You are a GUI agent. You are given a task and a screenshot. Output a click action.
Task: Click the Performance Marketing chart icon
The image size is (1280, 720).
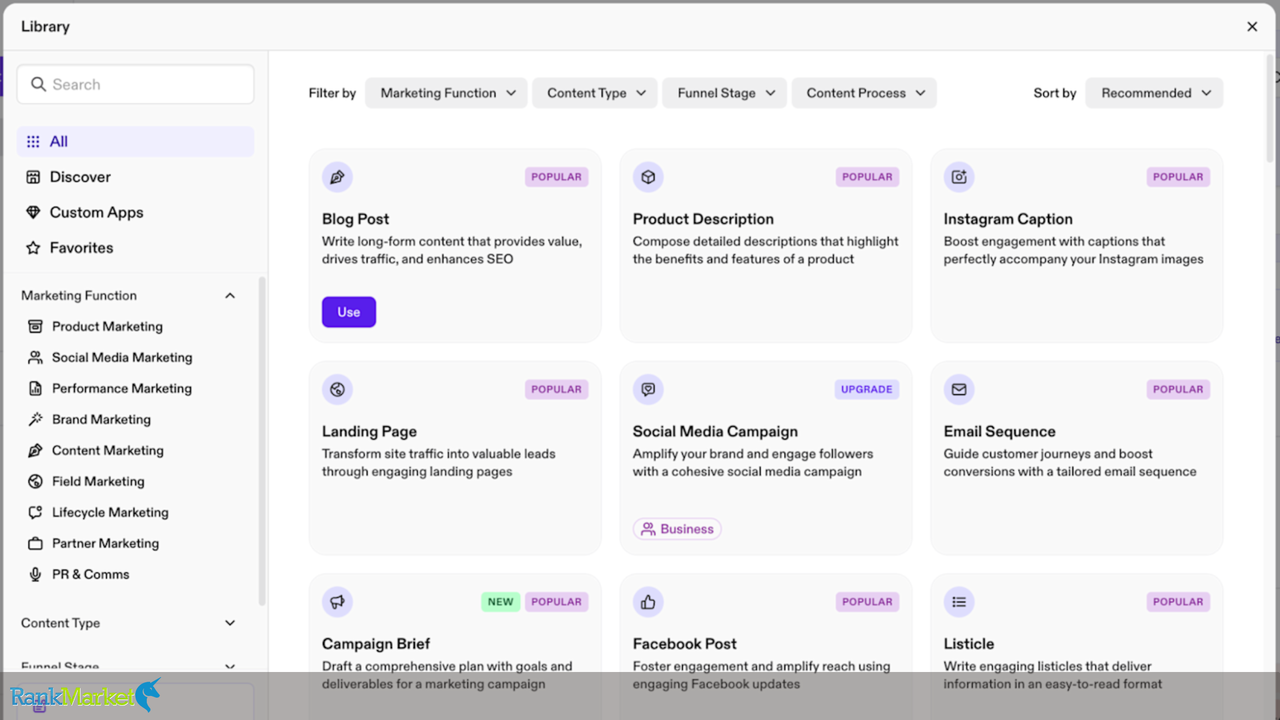pyautogui.click(x=35, y=388)
